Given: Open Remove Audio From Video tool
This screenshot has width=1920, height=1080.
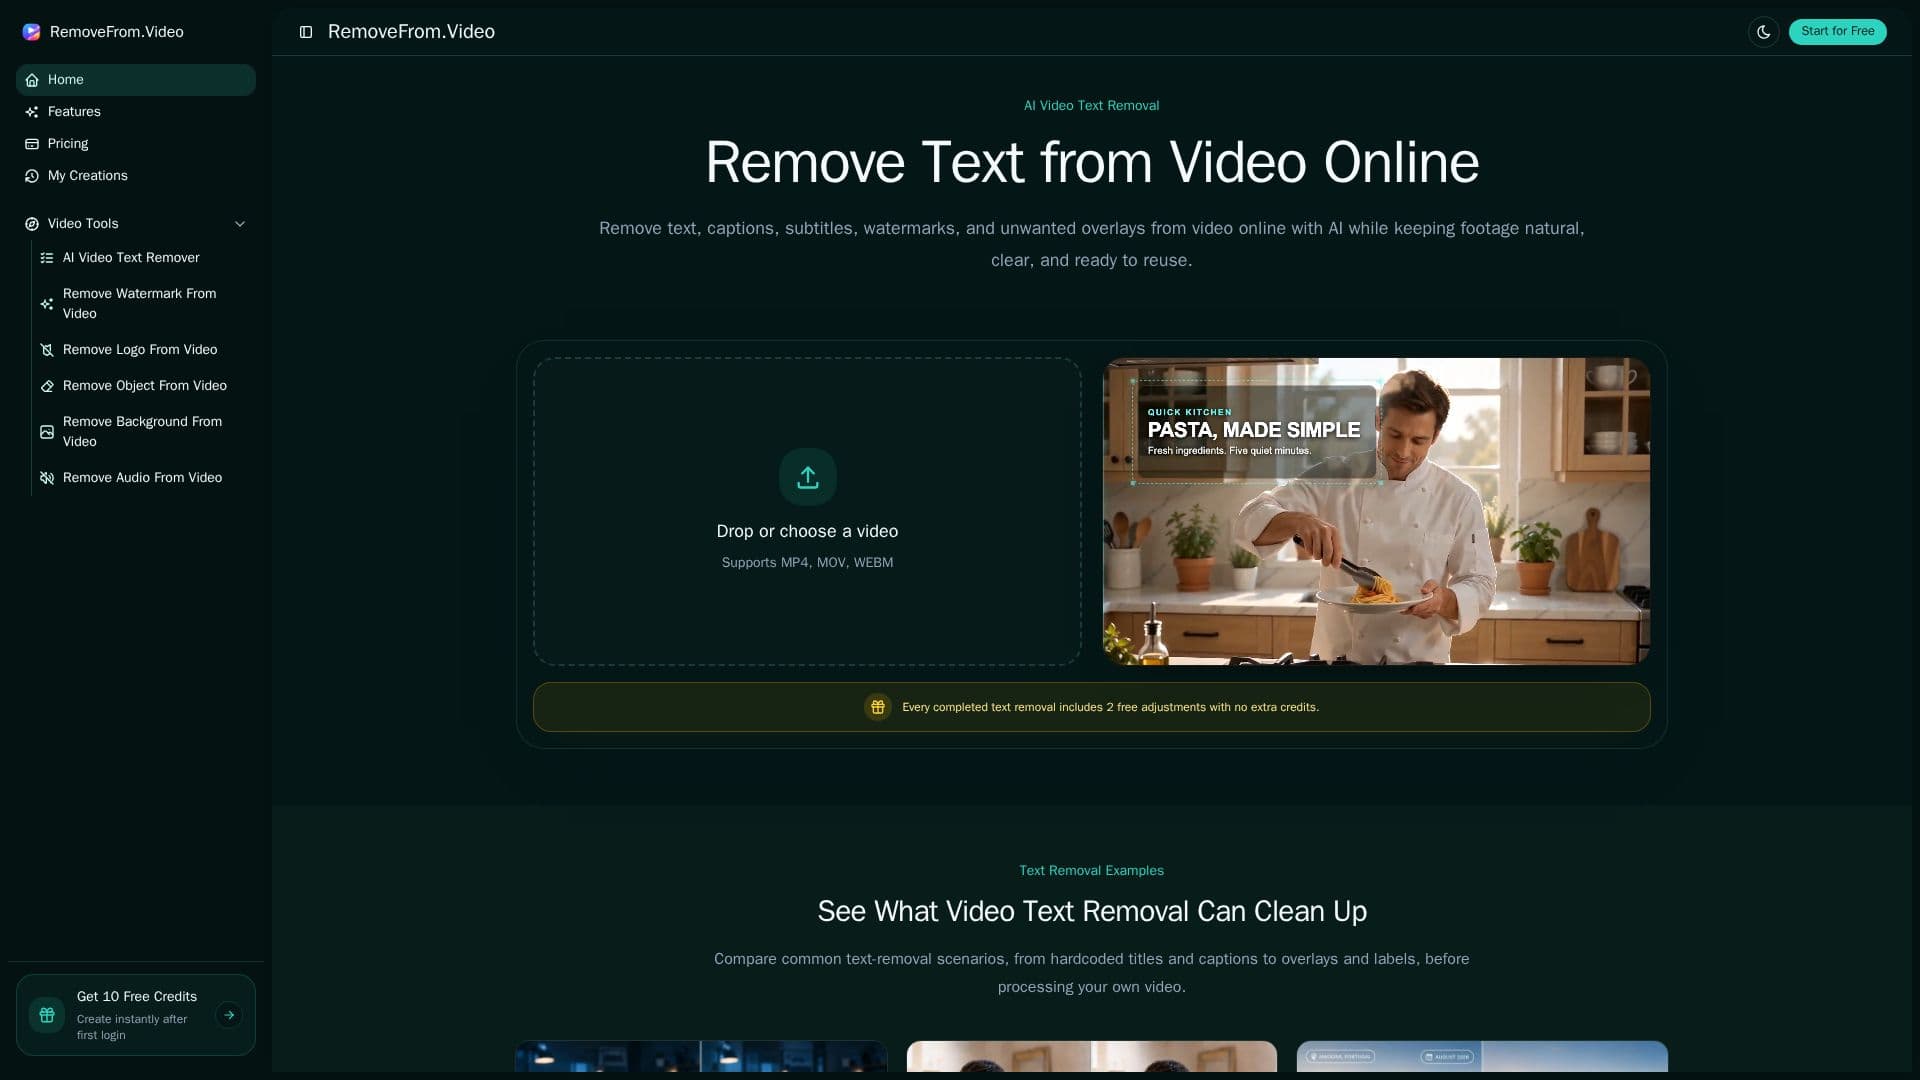Looking at the screenshot, I should (144, 478).
